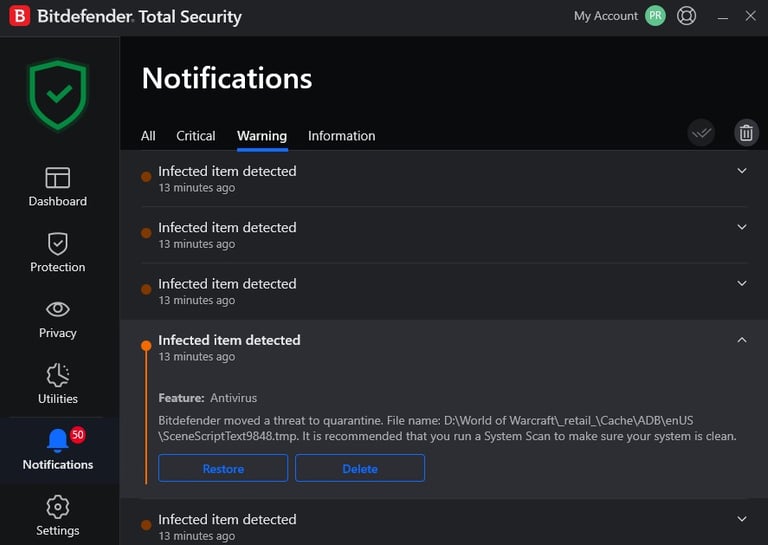The image size is (768, 545).
Task: Select the Warning tab
Action: 262,136
